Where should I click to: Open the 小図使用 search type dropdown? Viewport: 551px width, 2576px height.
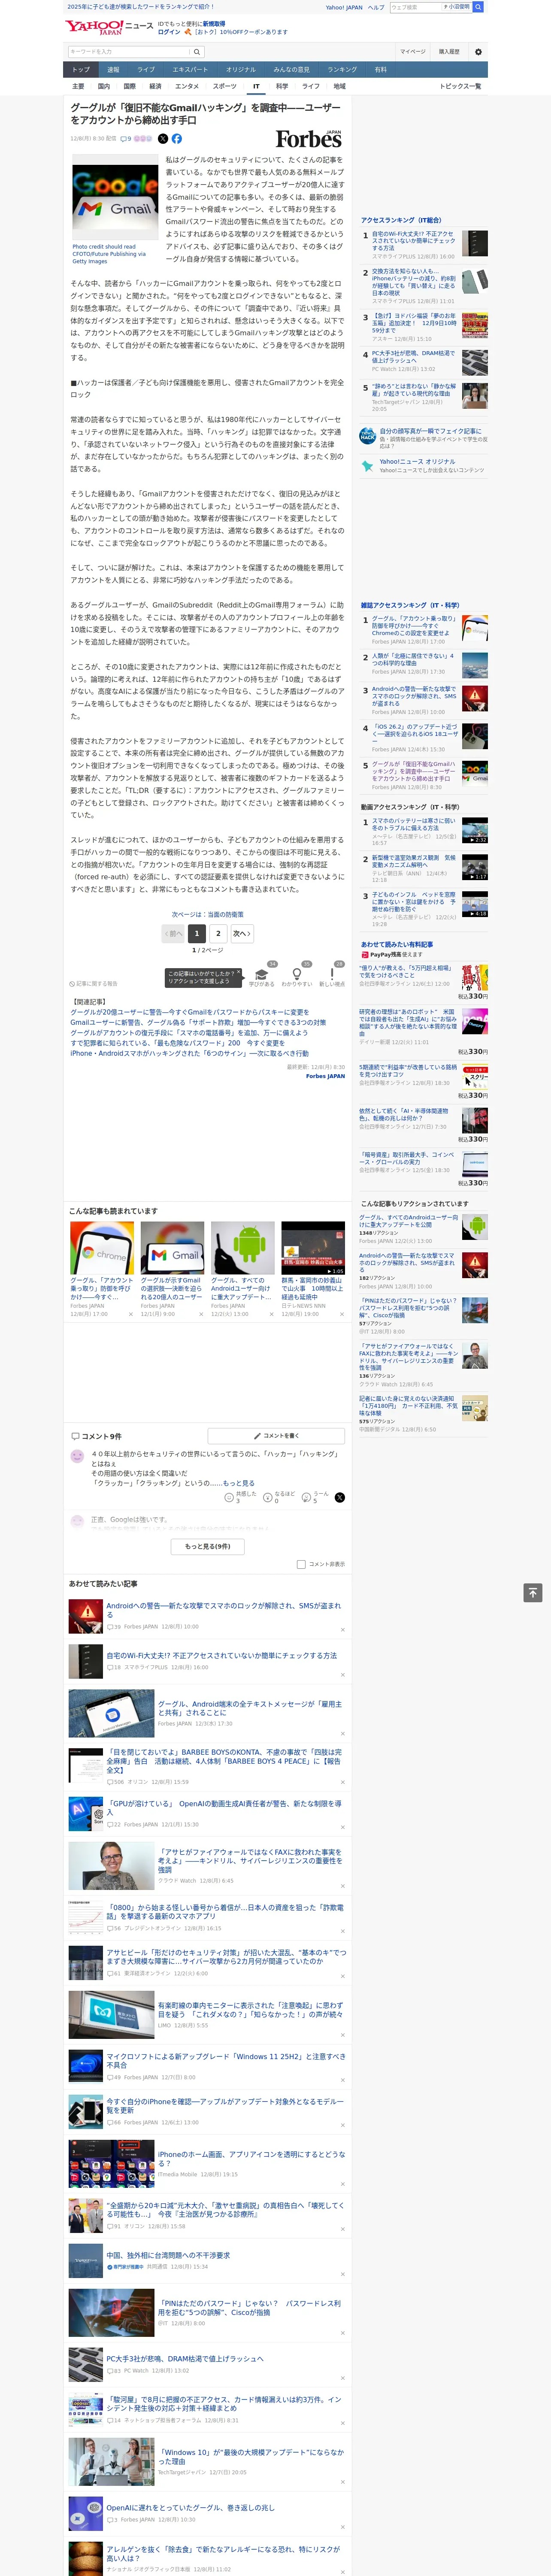pos(457,7)
